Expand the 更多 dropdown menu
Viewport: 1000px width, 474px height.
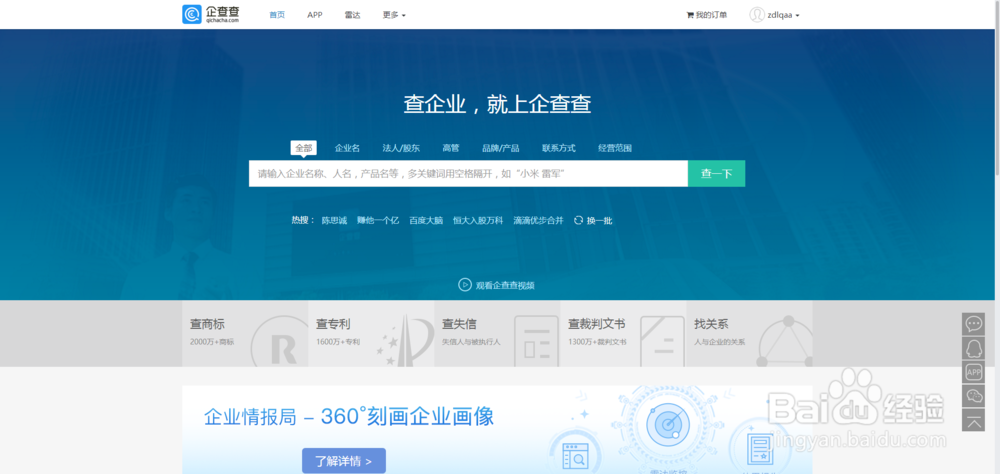tap(393, 15)
